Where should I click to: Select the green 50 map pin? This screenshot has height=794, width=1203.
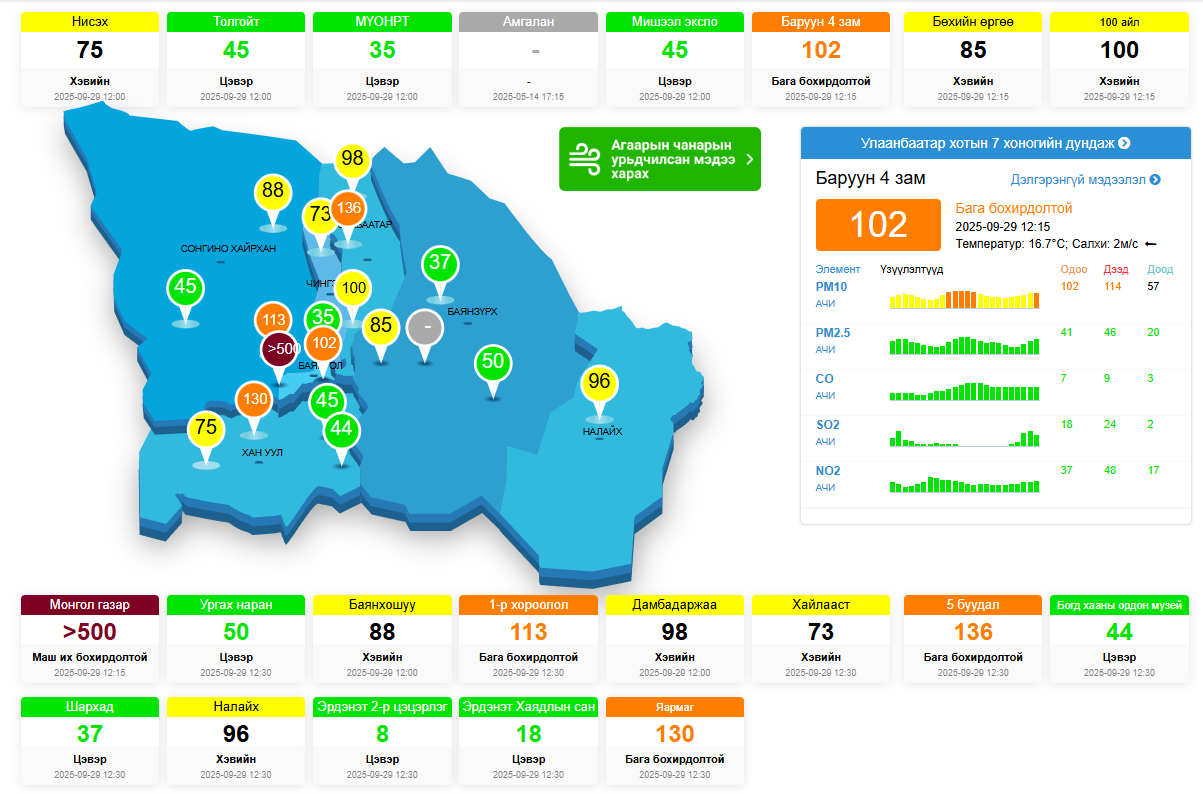point(492,362)
